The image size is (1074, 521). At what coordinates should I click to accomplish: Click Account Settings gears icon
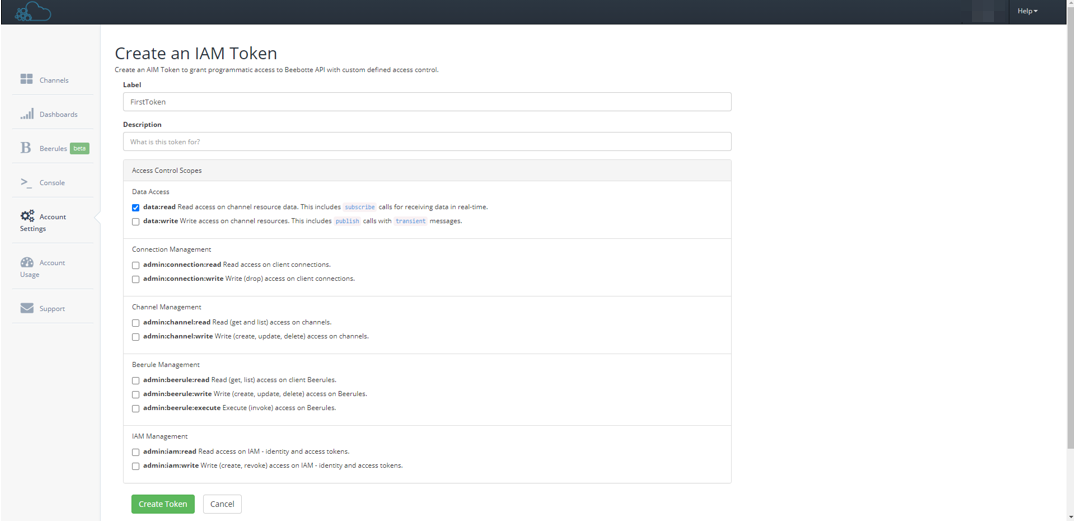point(27,216)
